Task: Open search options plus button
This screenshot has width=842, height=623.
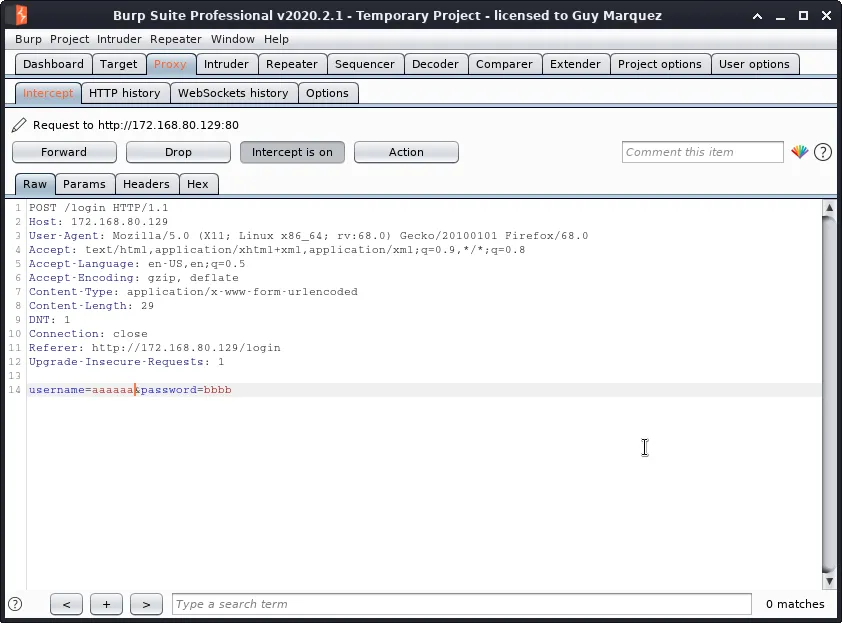Action: (x=106, y=604)
